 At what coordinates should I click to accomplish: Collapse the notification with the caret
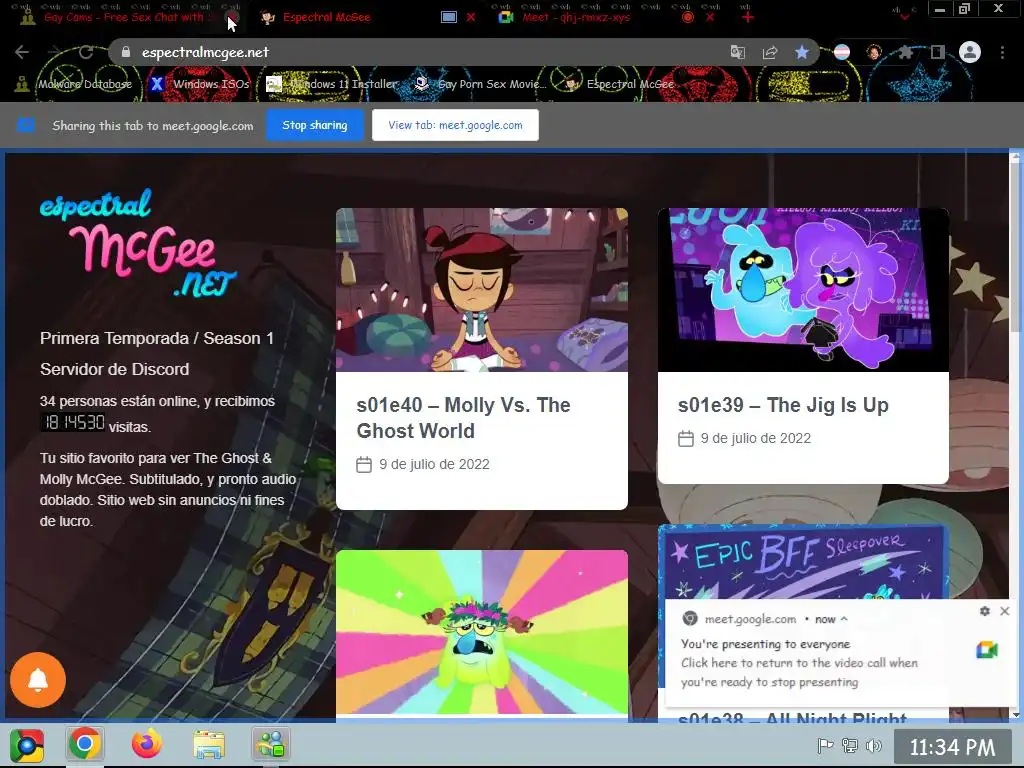coord(844,618)
